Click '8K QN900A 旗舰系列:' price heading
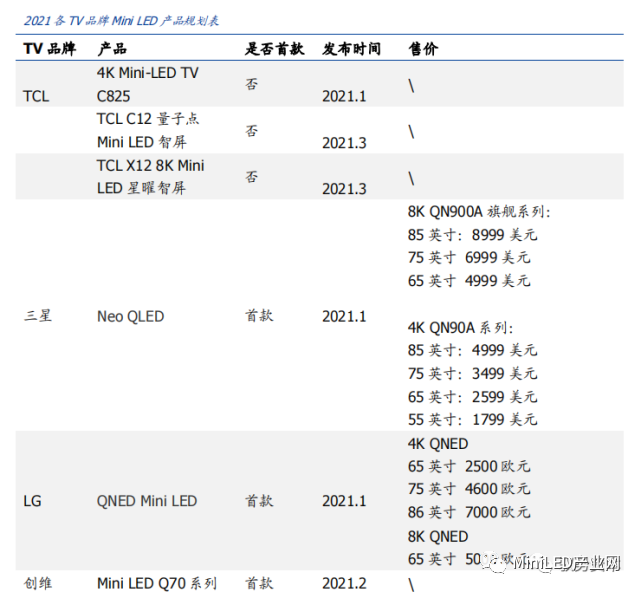641x592 pixels. click(479, 212)
